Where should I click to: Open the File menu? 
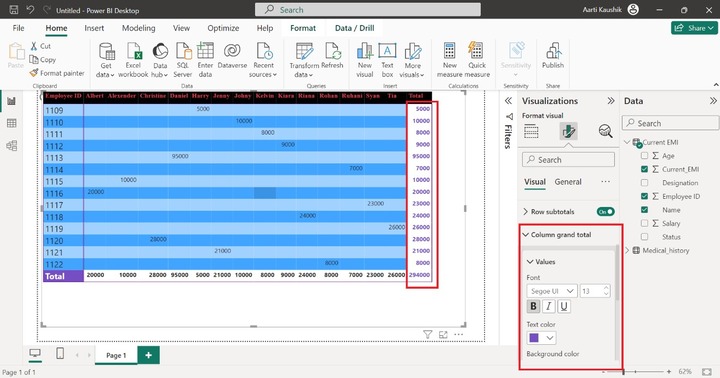(x=18, y=28)
